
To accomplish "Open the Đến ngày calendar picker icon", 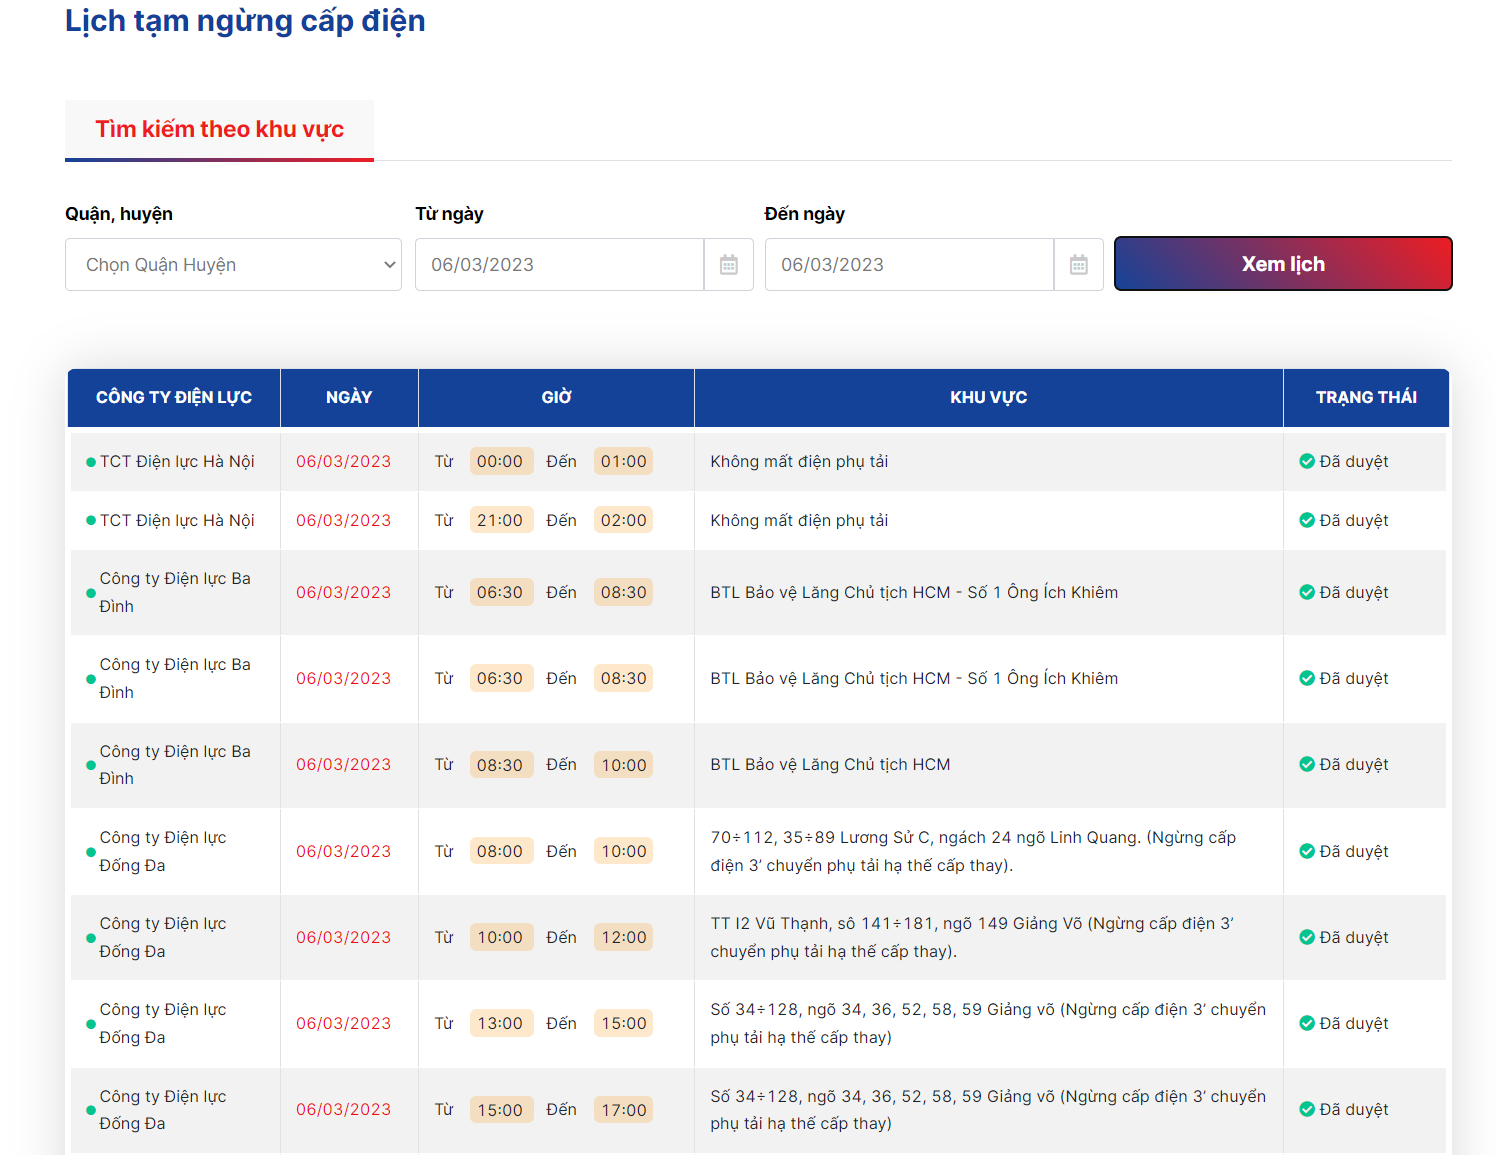I will (x=1079, y=265).
